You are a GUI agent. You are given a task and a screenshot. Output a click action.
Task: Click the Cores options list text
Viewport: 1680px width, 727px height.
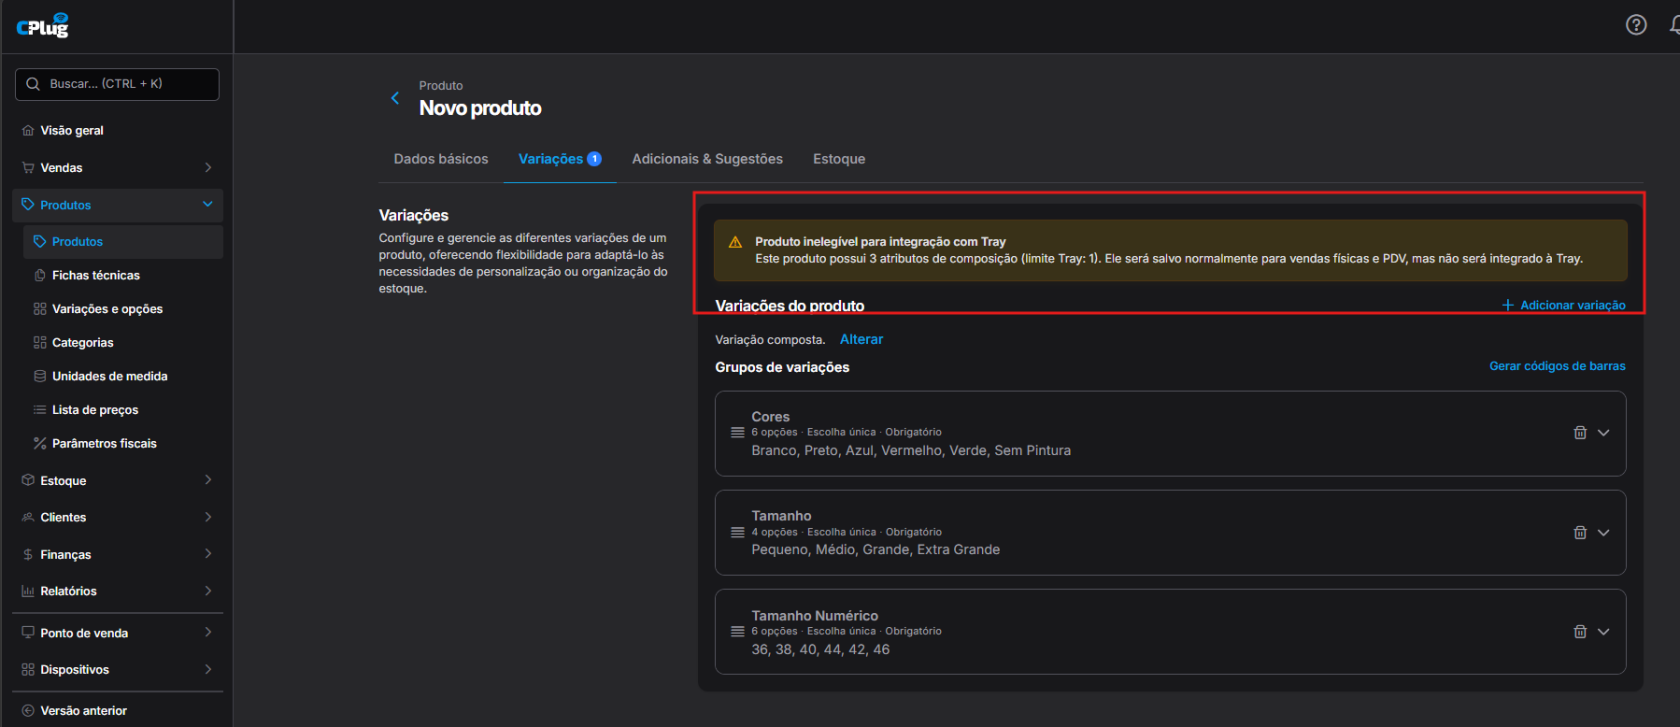click(x=911, y=451)
